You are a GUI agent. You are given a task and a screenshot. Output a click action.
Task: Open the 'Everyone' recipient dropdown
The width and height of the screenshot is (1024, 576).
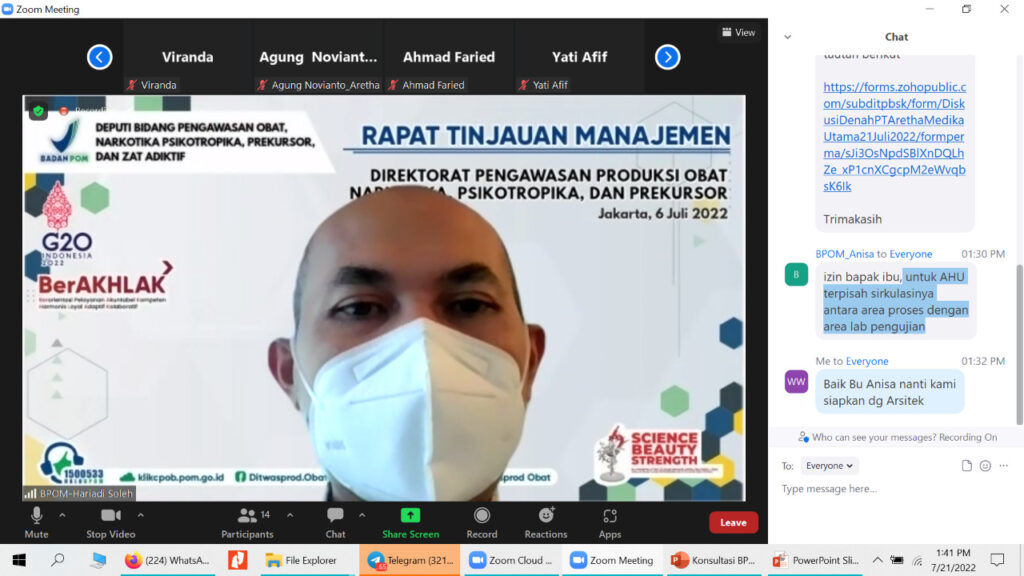tap(830, 466)
